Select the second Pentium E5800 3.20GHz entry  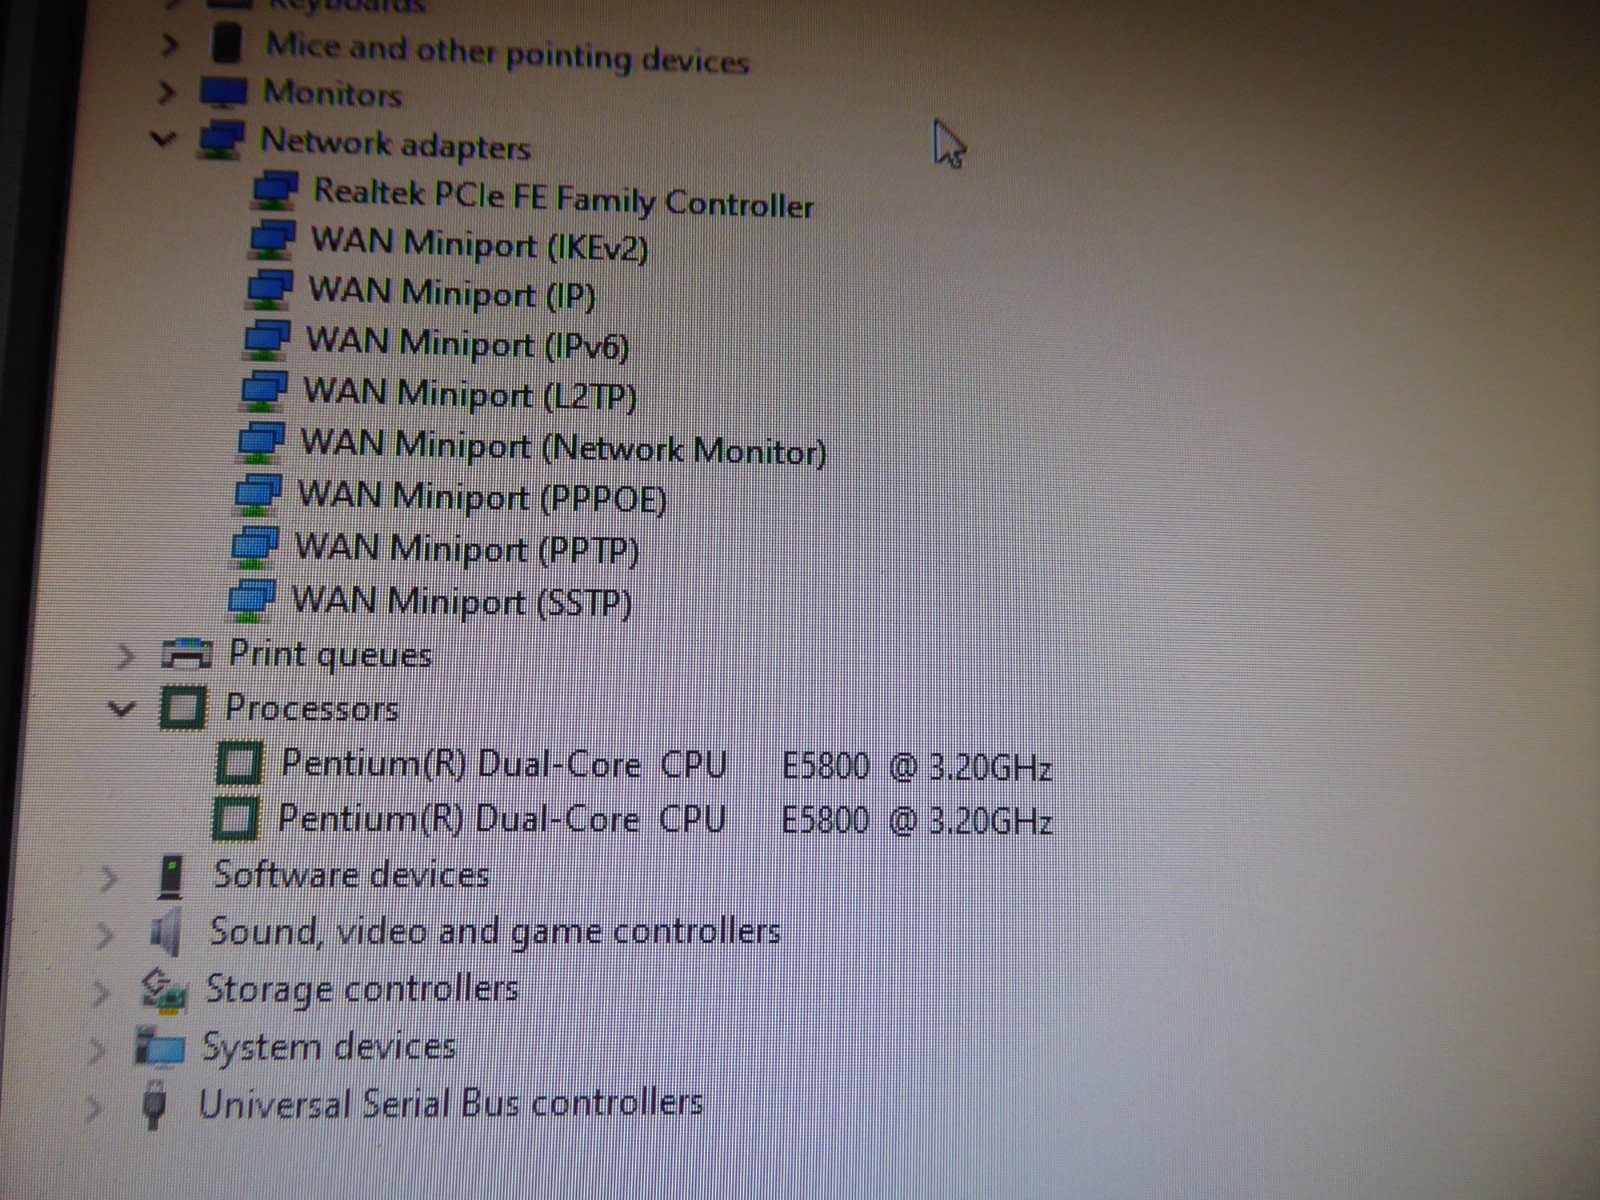(665, 819)
